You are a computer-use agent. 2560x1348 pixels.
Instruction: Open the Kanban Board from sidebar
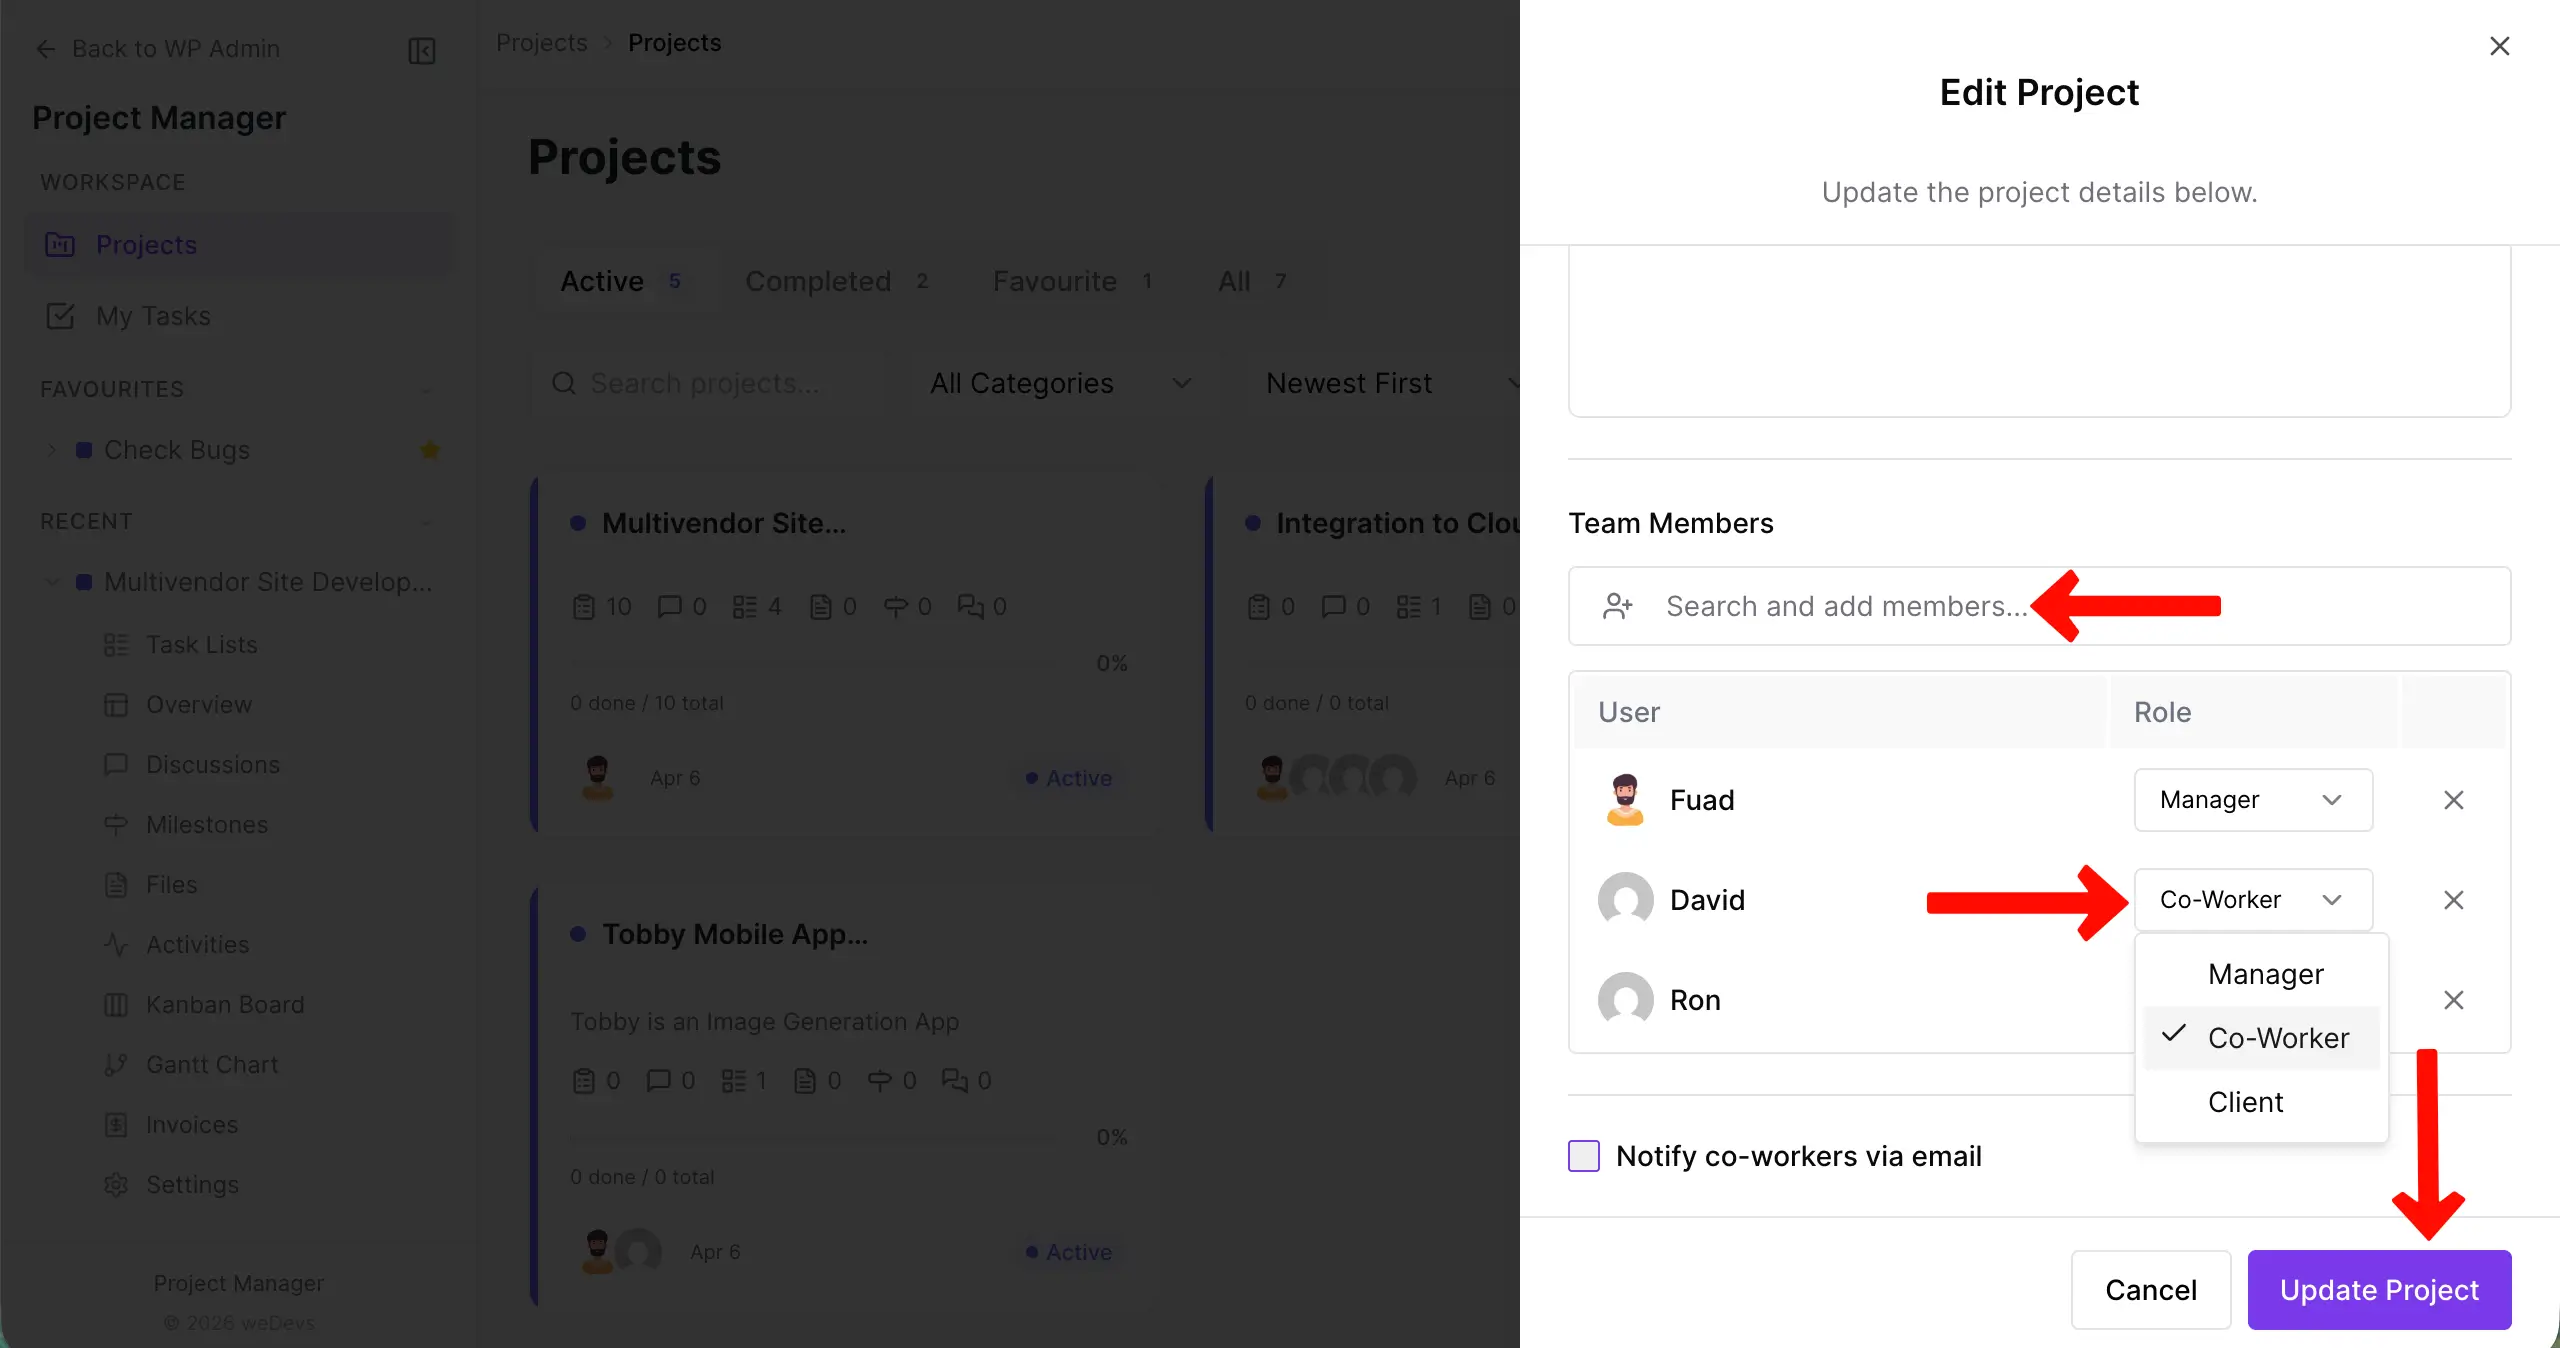[x=225, y=1004]
